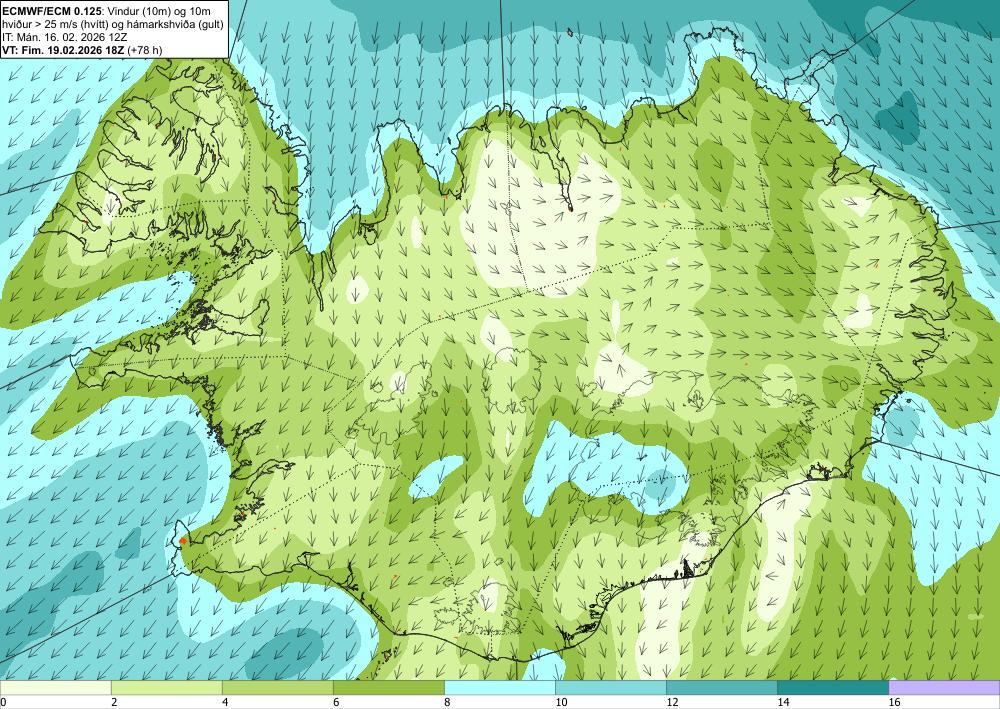The width and height of the screenshot is (1000, 709).
Task: Select the "IT: Mán. 16. 02. 2026 12Z" line
Action: point(66,38)
